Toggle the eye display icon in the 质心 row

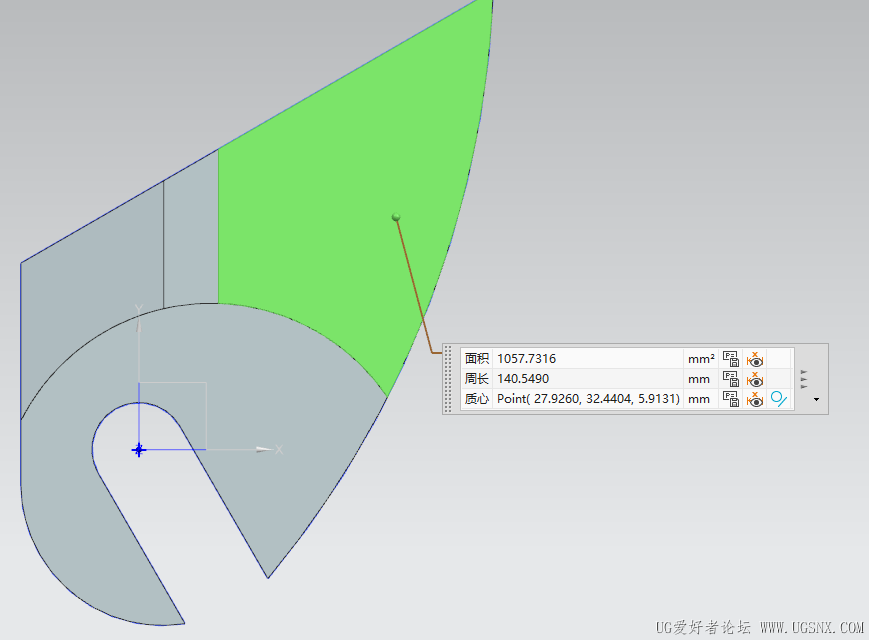(x=755, y=399)
